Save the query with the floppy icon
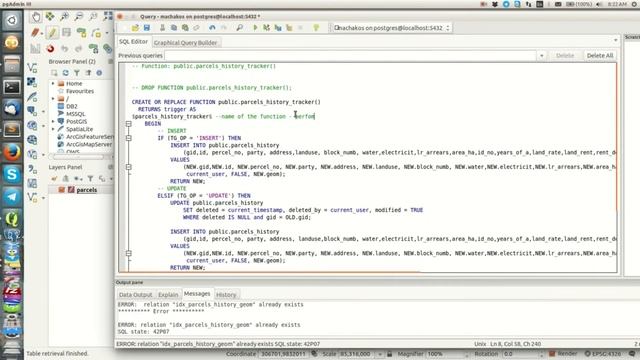 click(x=147, y=28)
